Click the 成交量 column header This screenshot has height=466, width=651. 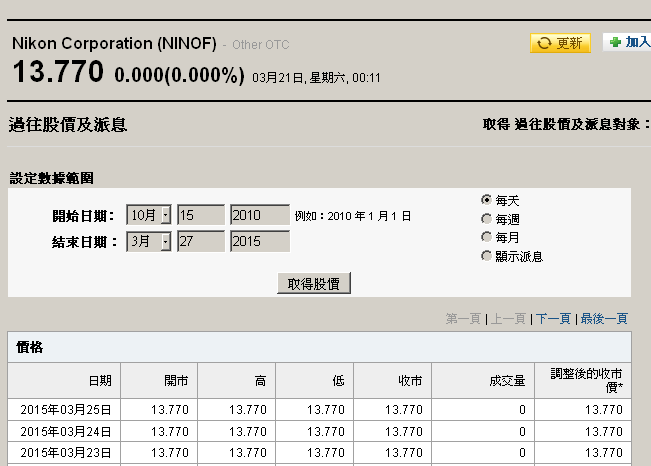point(483,380)
